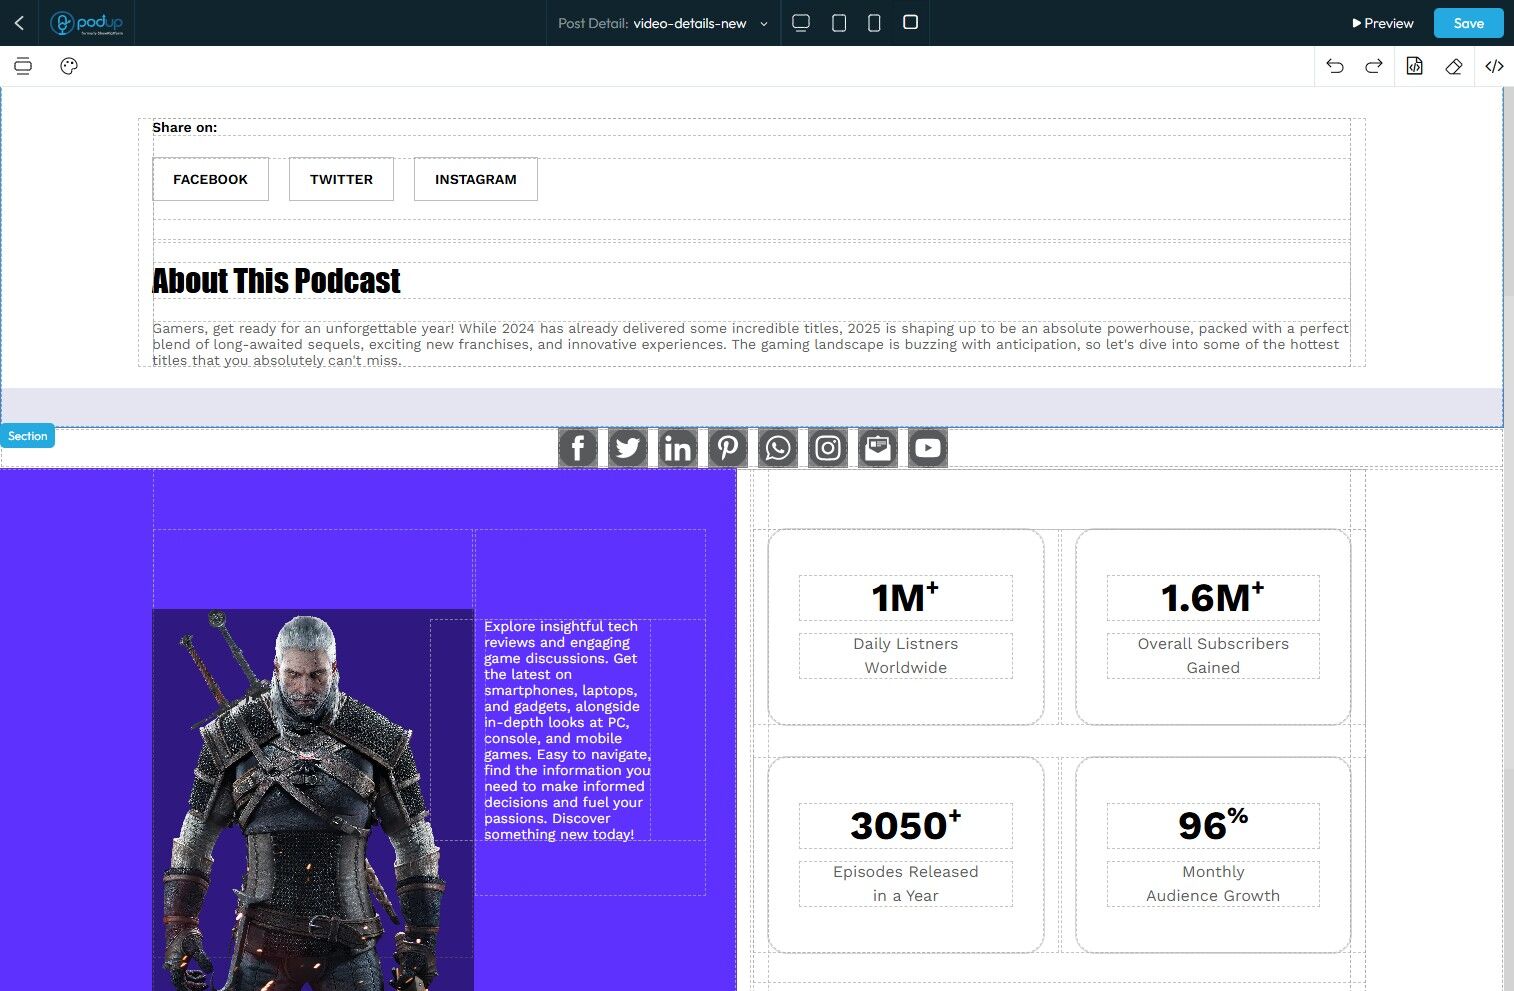Switch to mobile phone device view
The height and width of the screenshot is (991, 1514).
(874, 23)
